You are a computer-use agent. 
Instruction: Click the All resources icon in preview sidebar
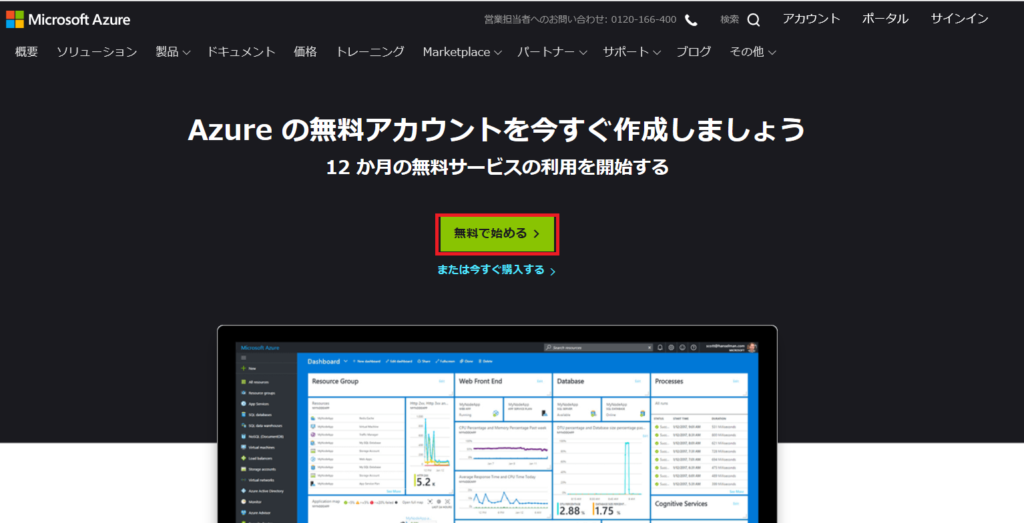244,382
